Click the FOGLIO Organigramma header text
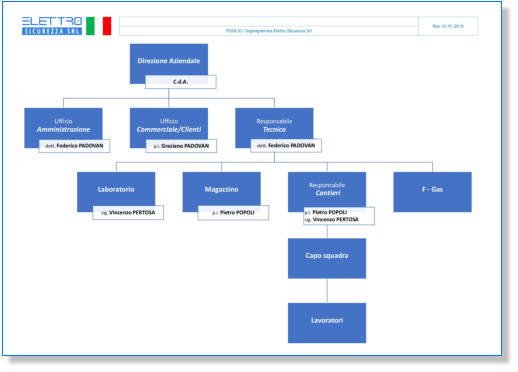The height and width of the screenshot is (372, 518). point(269,31)
